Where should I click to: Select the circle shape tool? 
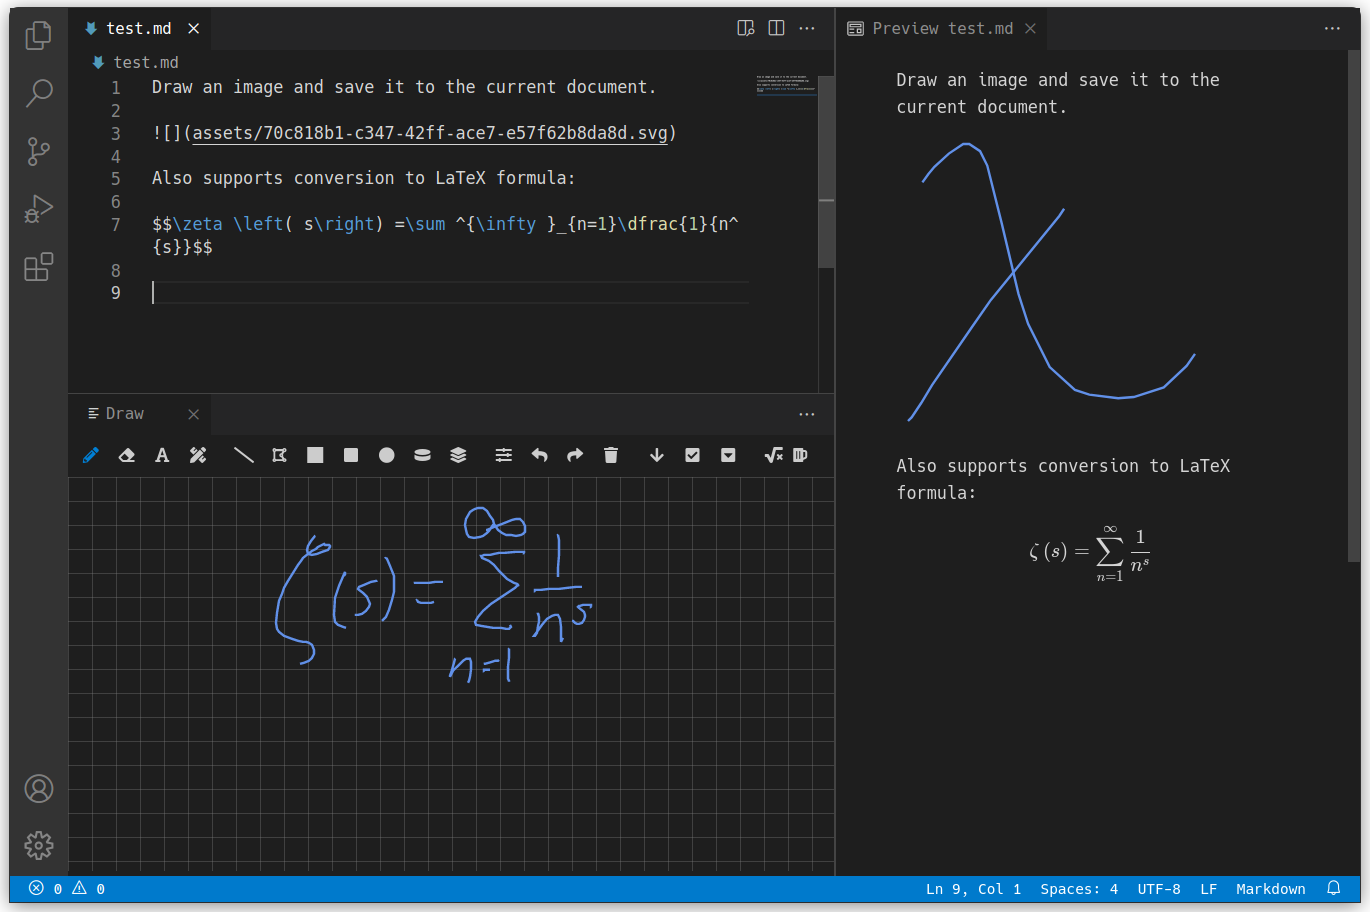[x=387, y=455]
